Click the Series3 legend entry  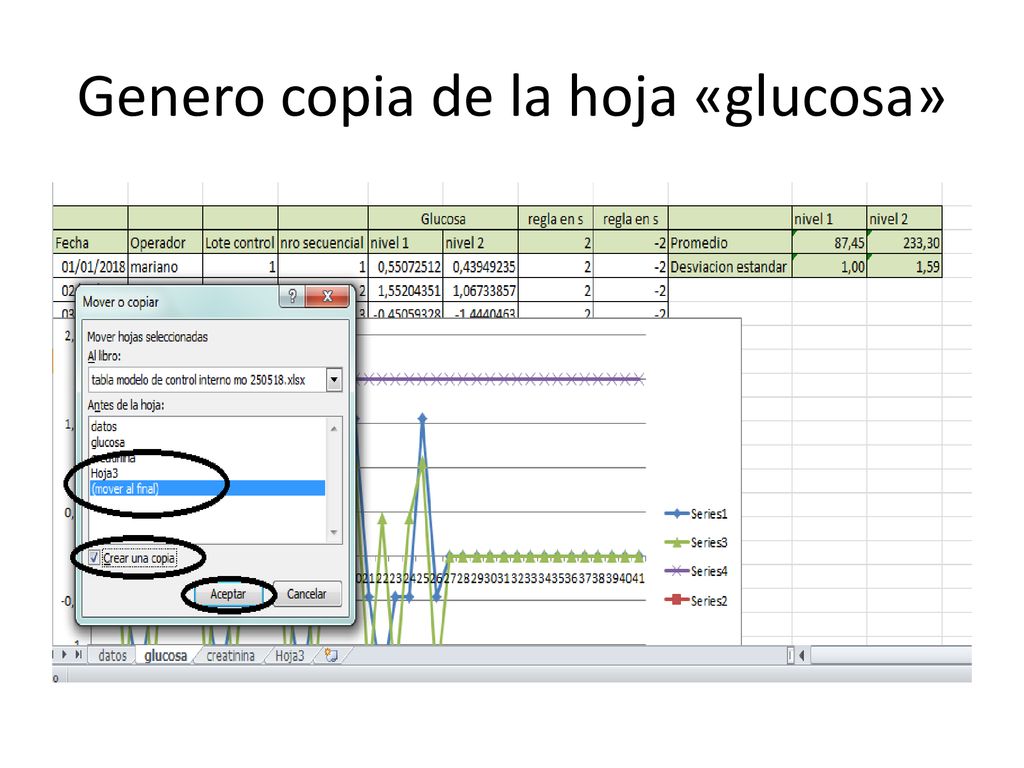pos(696,543)
